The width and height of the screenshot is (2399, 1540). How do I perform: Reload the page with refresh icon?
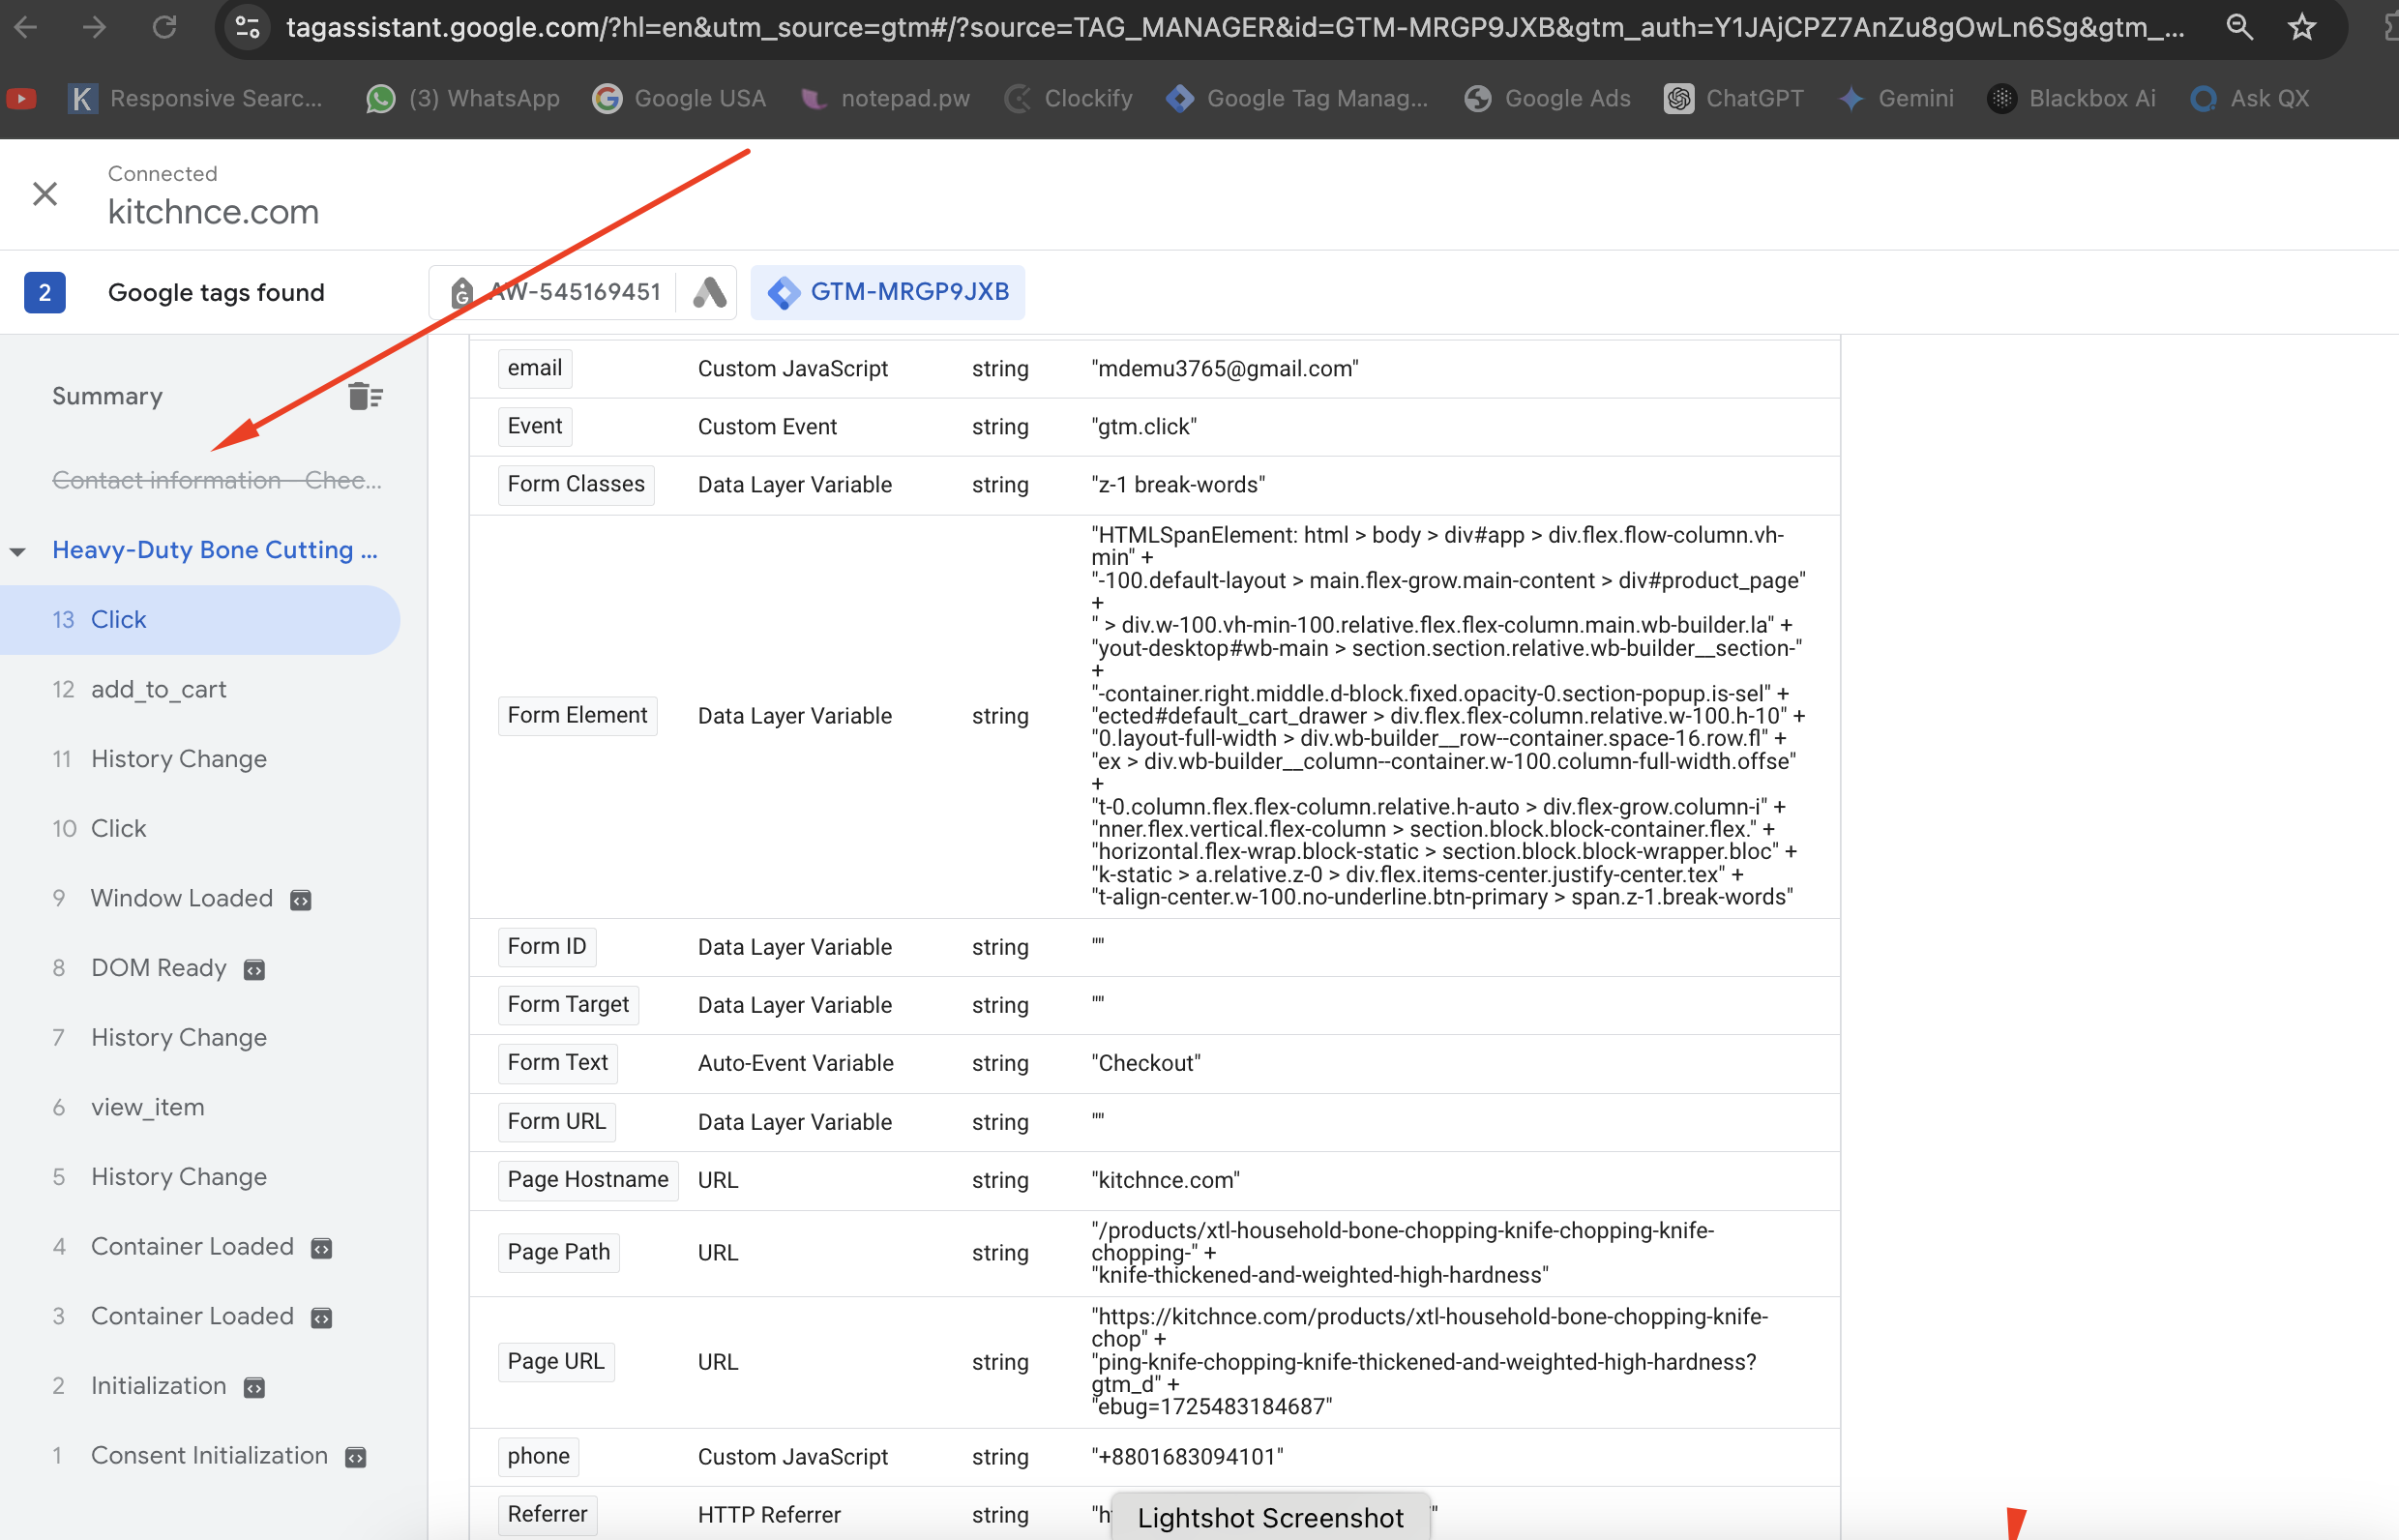[164, 27]
